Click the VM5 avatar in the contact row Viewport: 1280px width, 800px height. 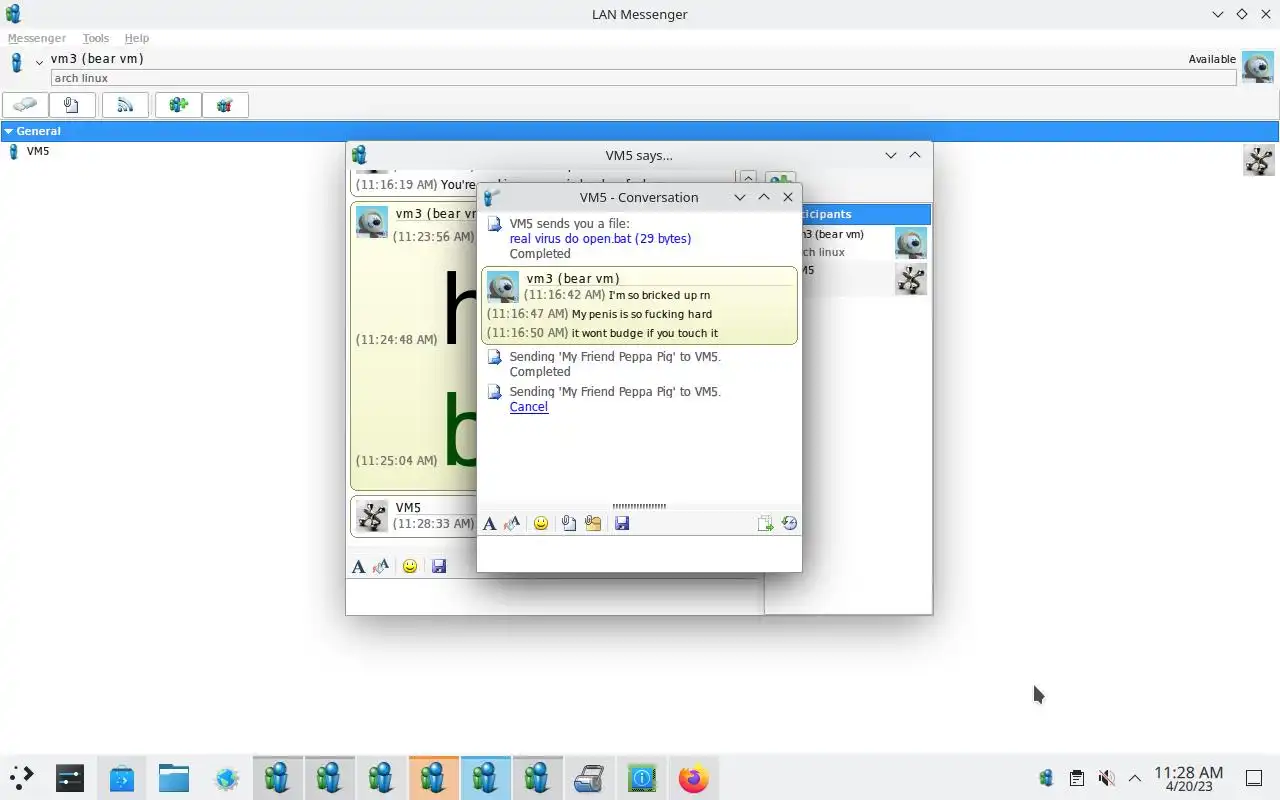point(1259,160)
